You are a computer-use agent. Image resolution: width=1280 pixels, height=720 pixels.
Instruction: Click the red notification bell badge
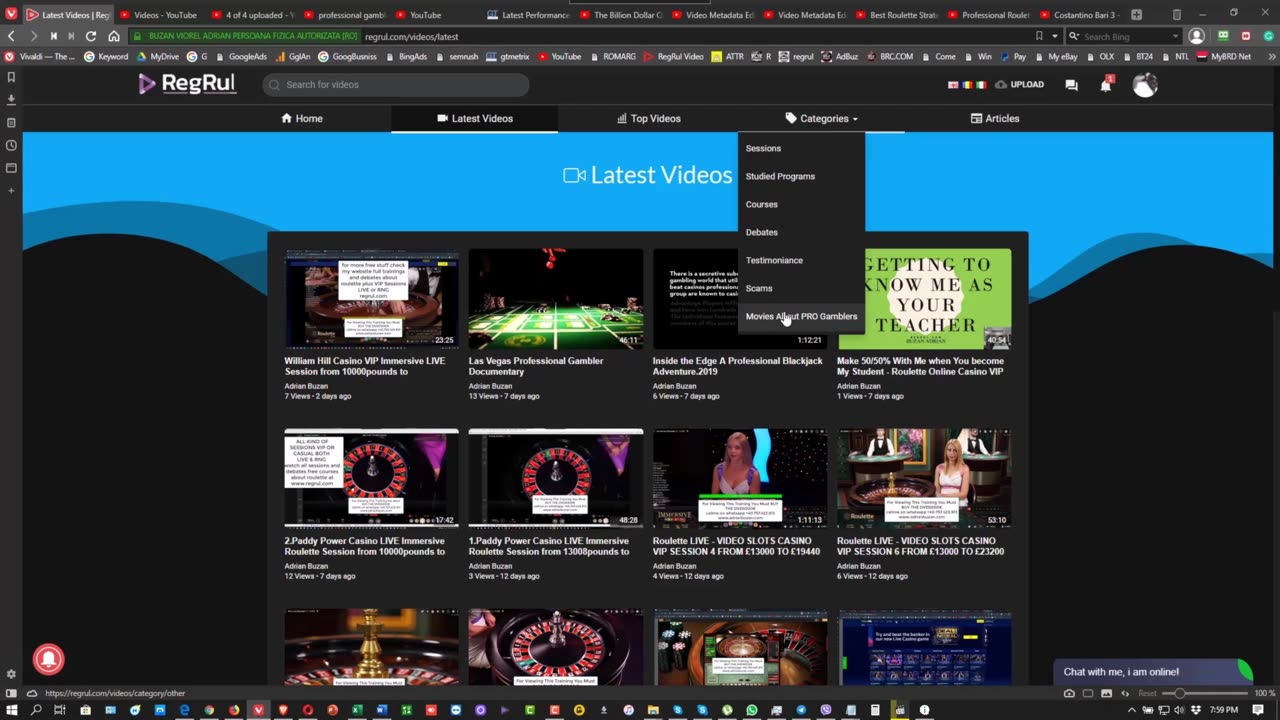48,659
